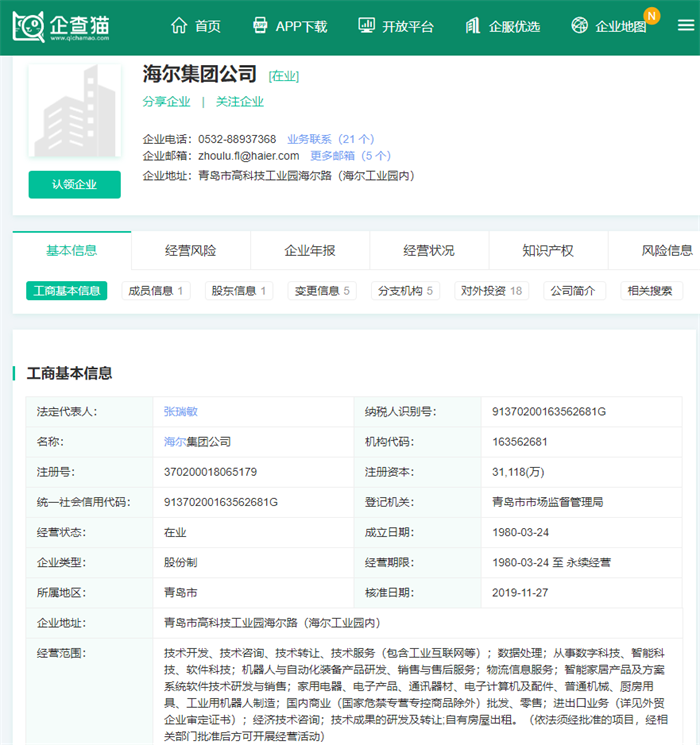The image size is (700, 745).
Task: Open 开放平台 in the navigation
Action: (408, 27)
